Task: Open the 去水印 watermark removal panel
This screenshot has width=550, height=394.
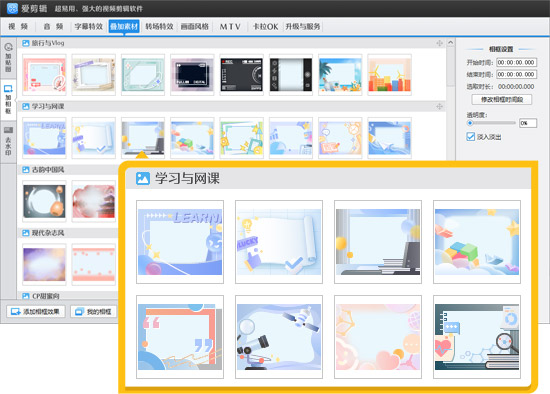Action: click(x=8, y=141)
